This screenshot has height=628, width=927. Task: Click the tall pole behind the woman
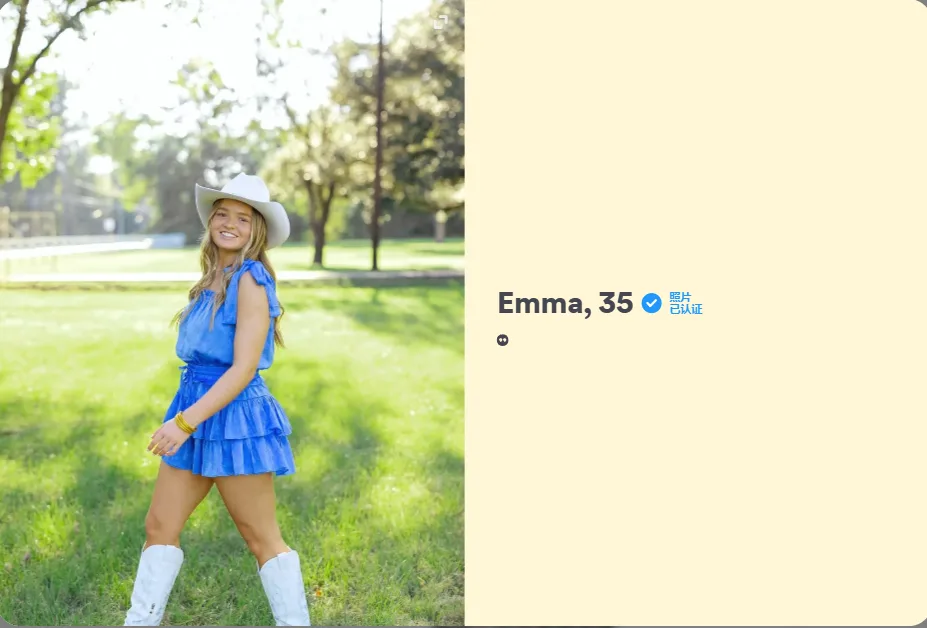tap(378, 135)
